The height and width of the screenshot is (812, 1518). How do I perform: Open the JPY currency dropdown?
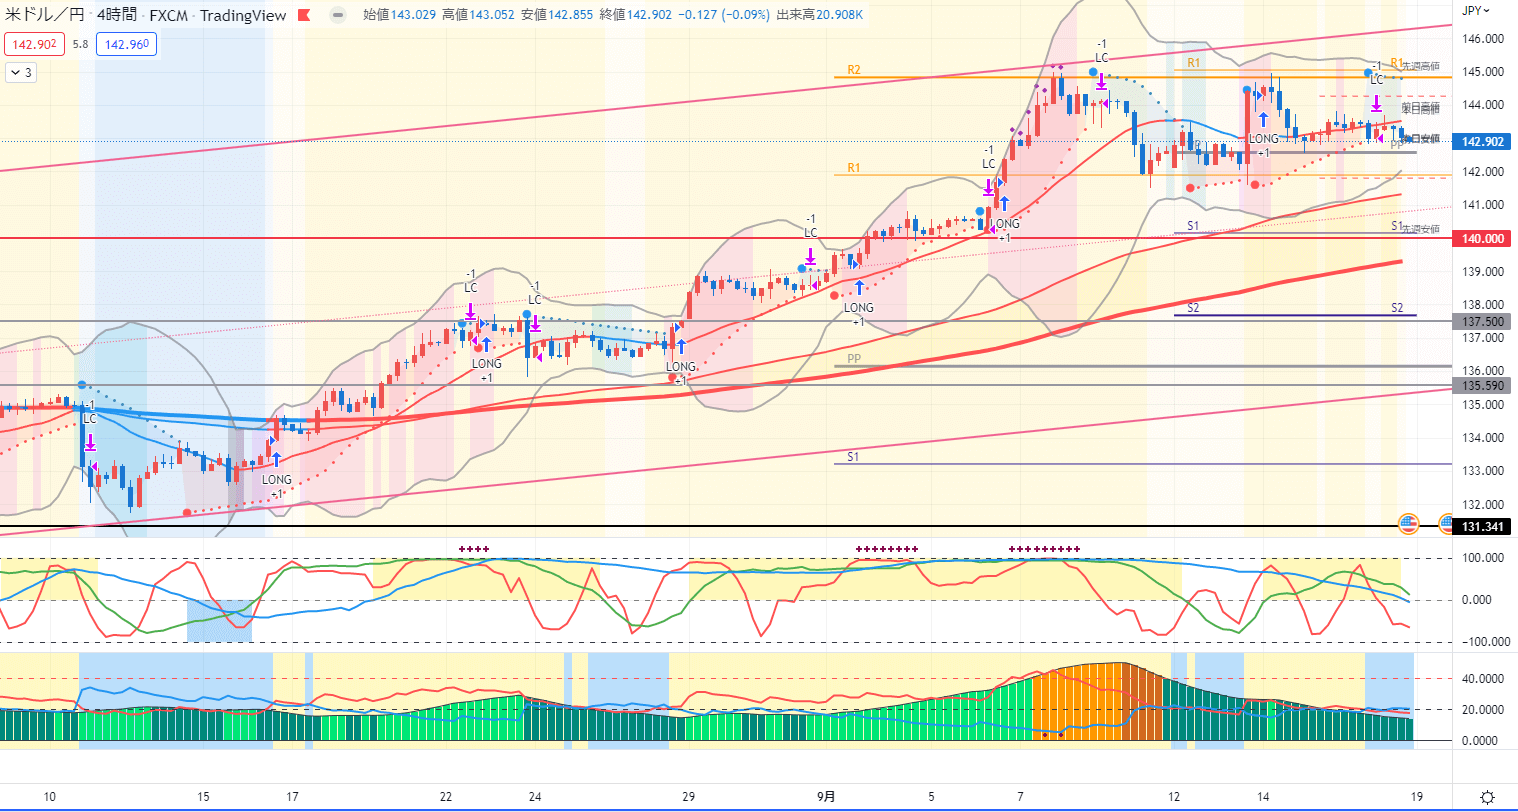coord(1476,11)
